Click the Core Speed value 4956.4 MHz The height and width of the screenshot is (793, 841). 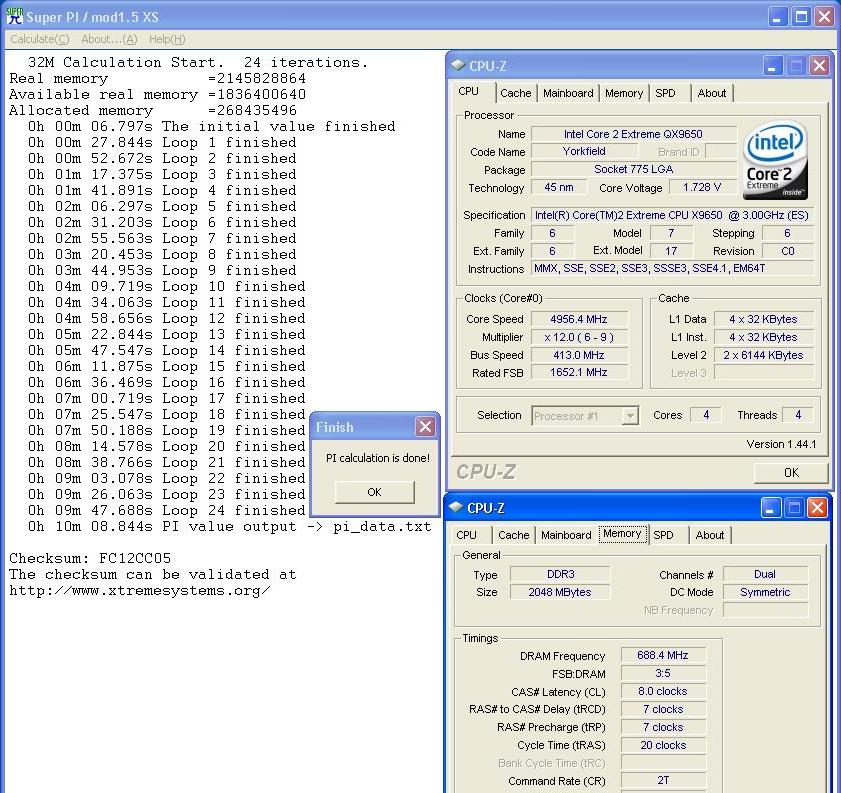coord(579,319)
